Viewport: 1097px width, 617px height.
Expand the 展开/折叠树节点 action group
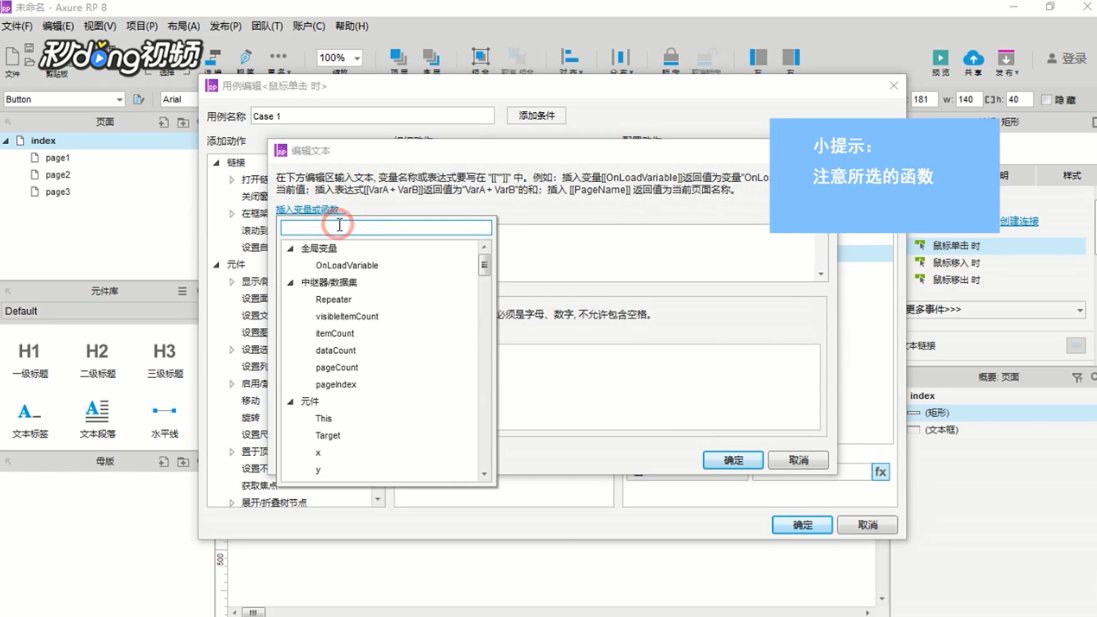coord(232,503)
